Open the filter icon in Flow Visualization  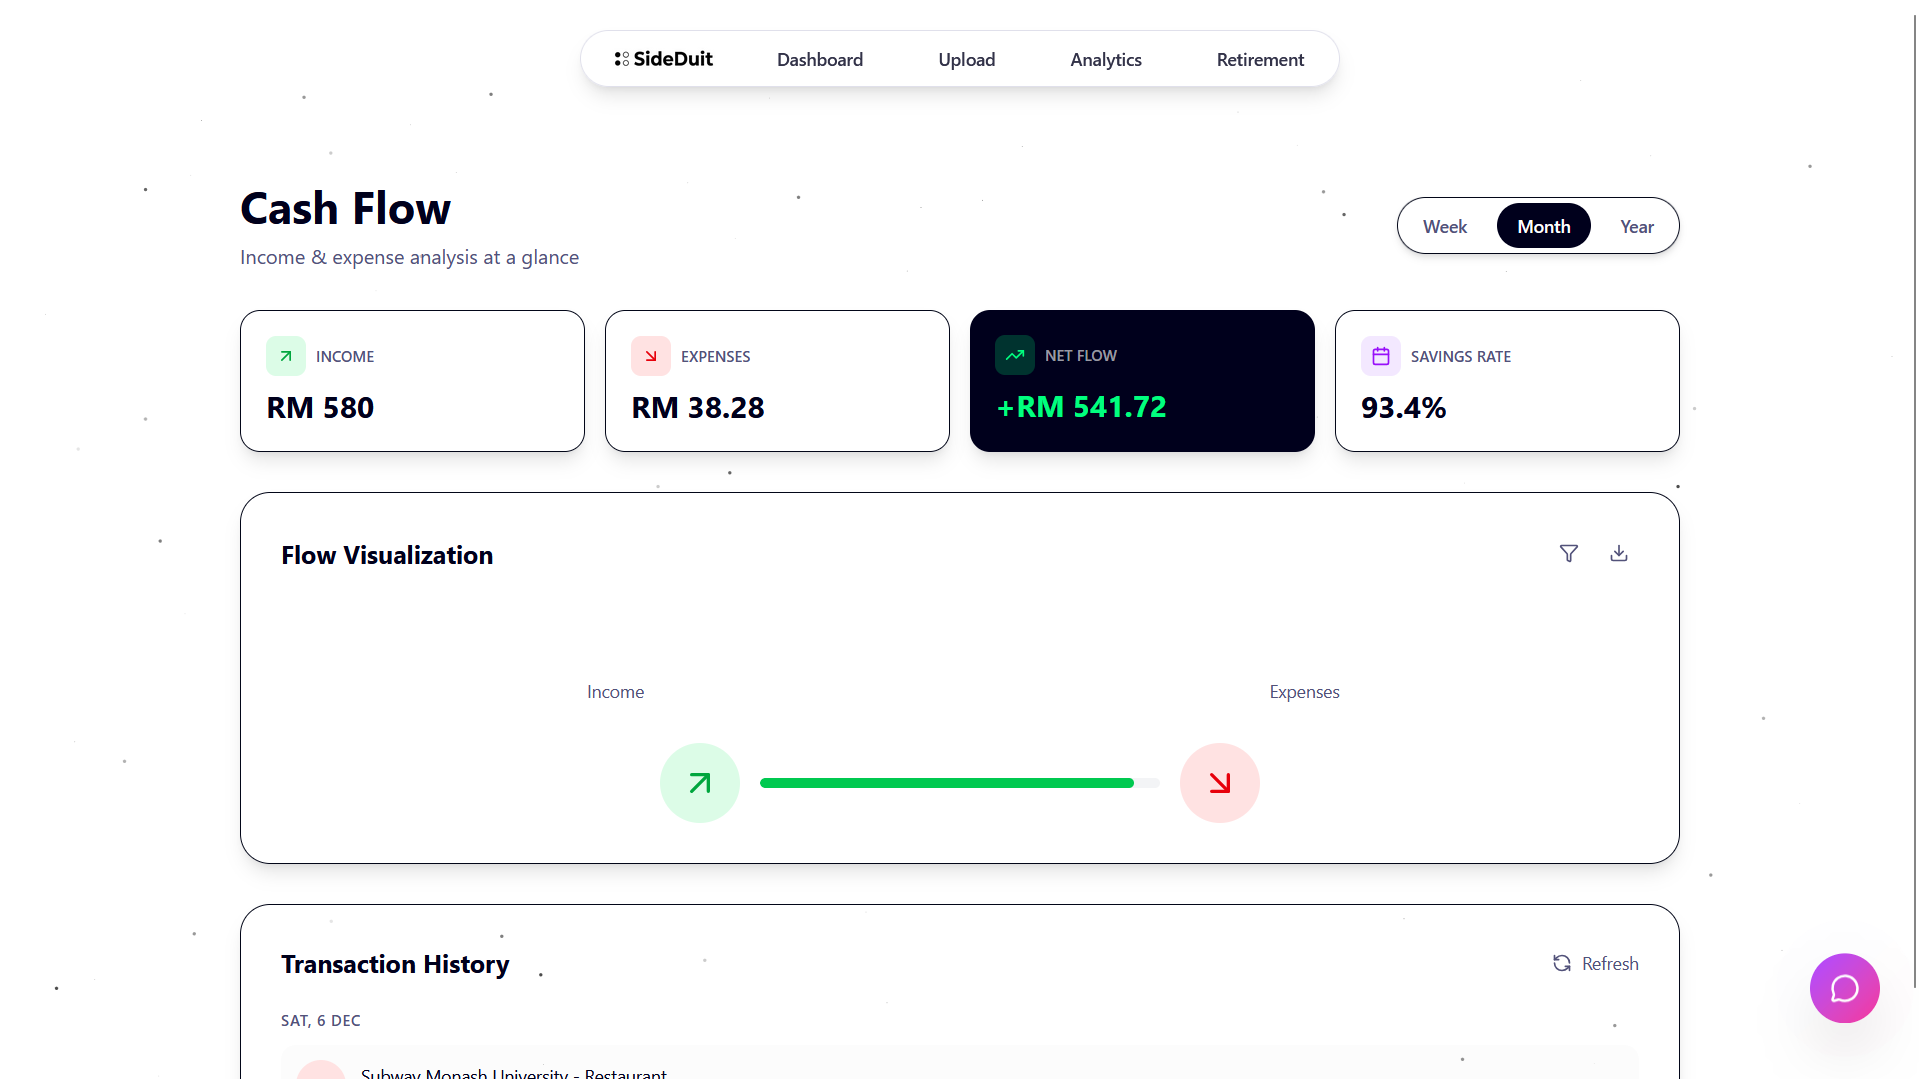point(1569,554)
